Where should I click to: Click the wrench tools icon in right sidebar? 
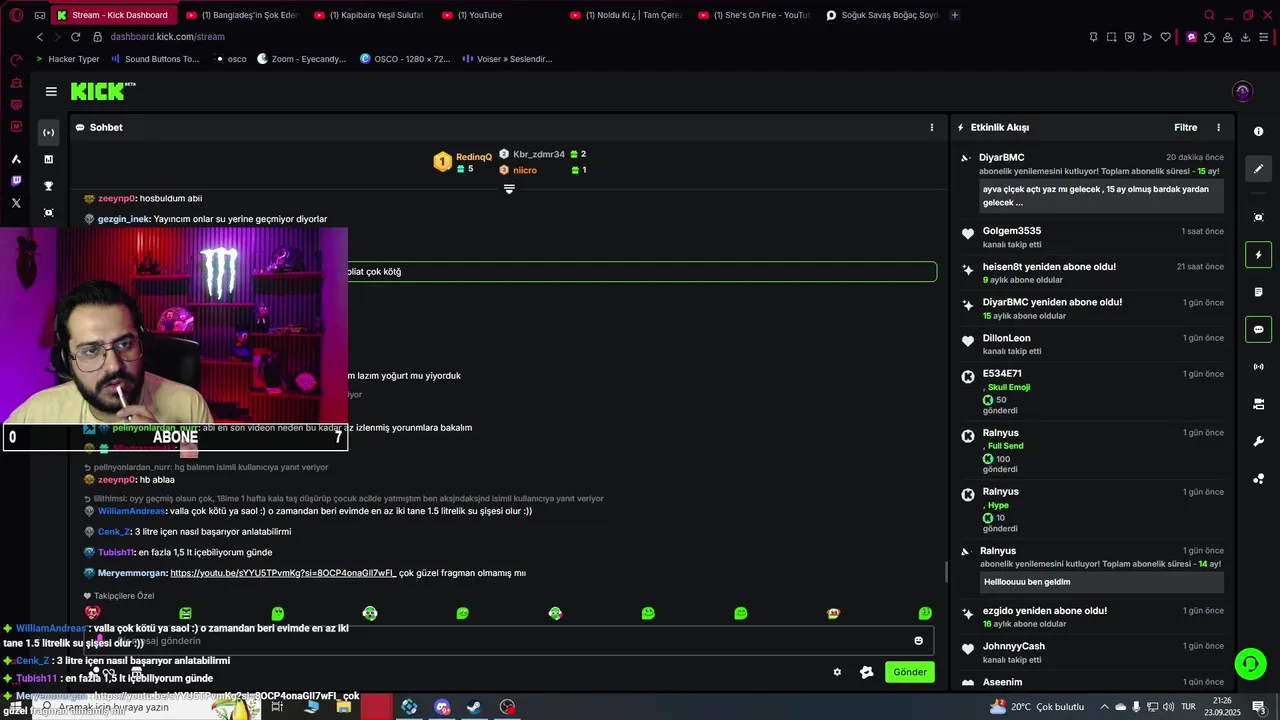(1258, 442)
